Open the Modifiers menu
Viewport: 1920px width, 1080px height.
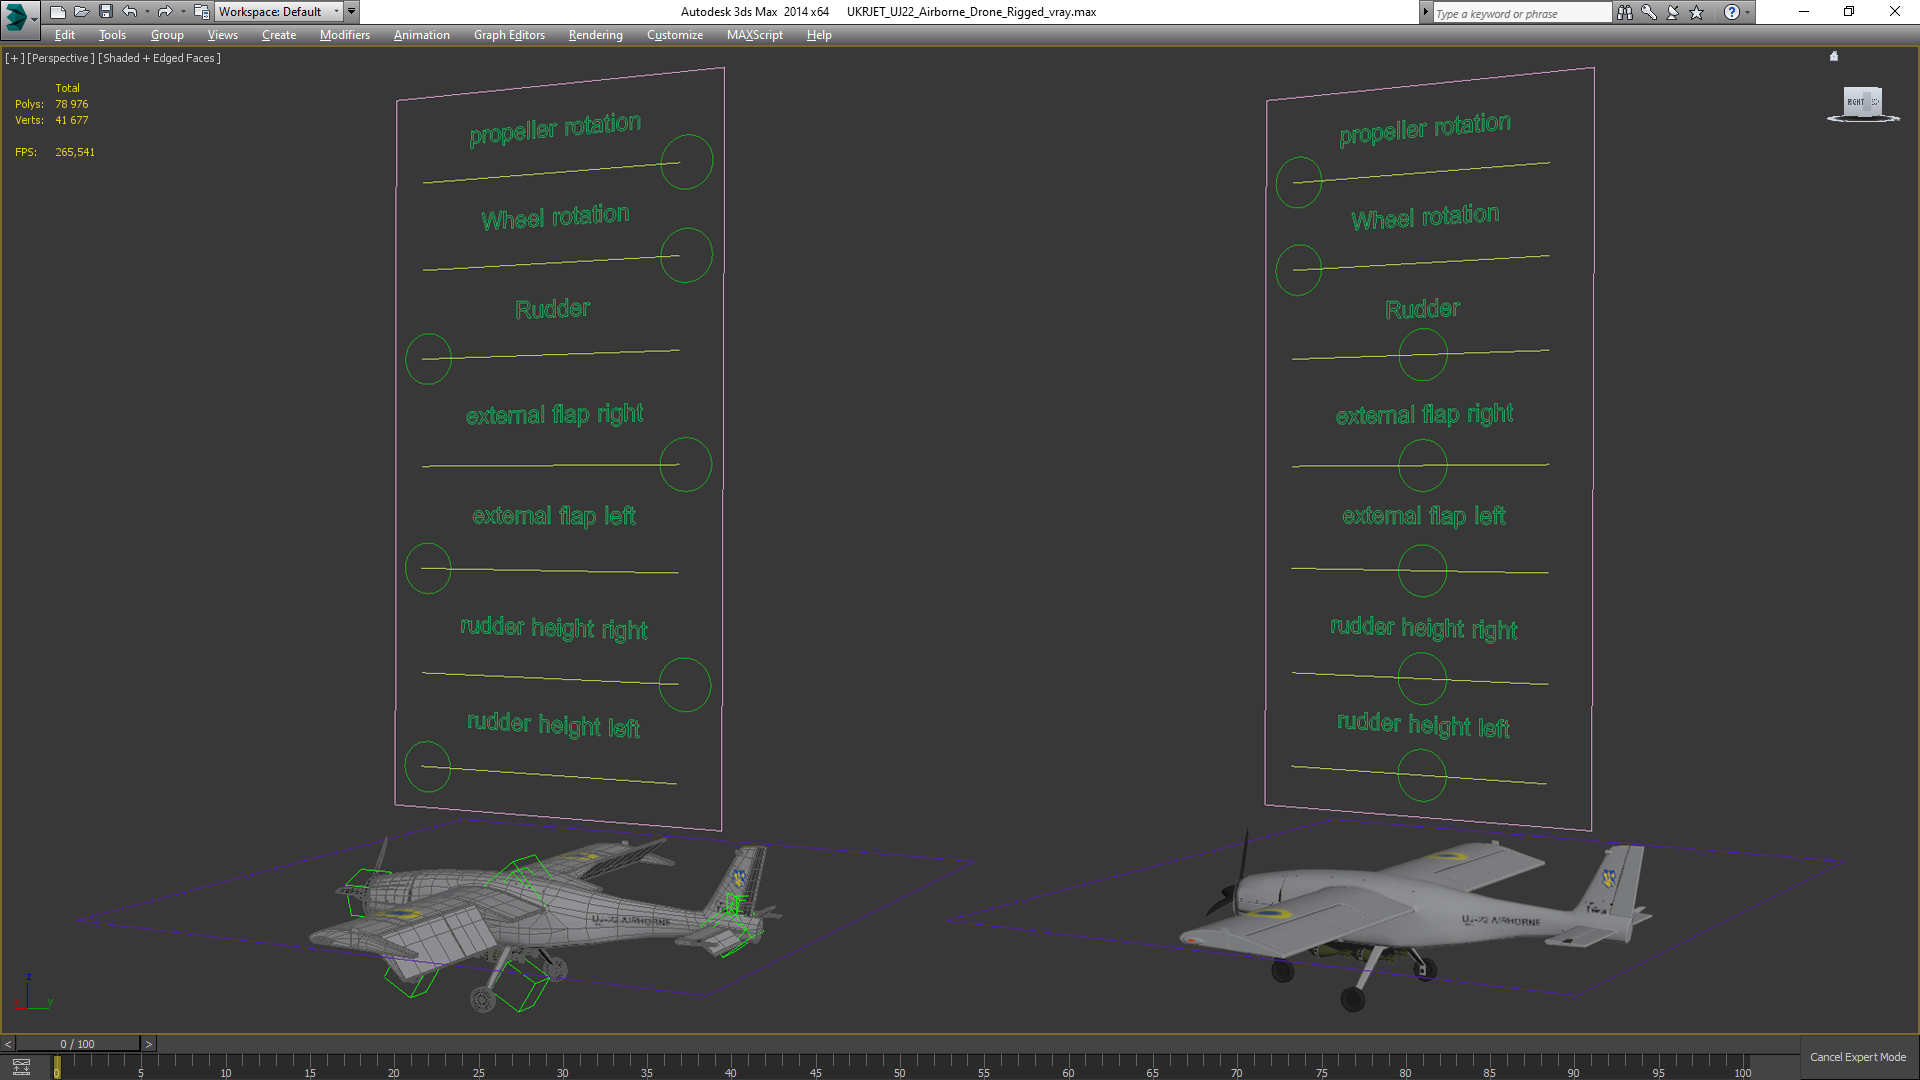(x=344, y=35)
